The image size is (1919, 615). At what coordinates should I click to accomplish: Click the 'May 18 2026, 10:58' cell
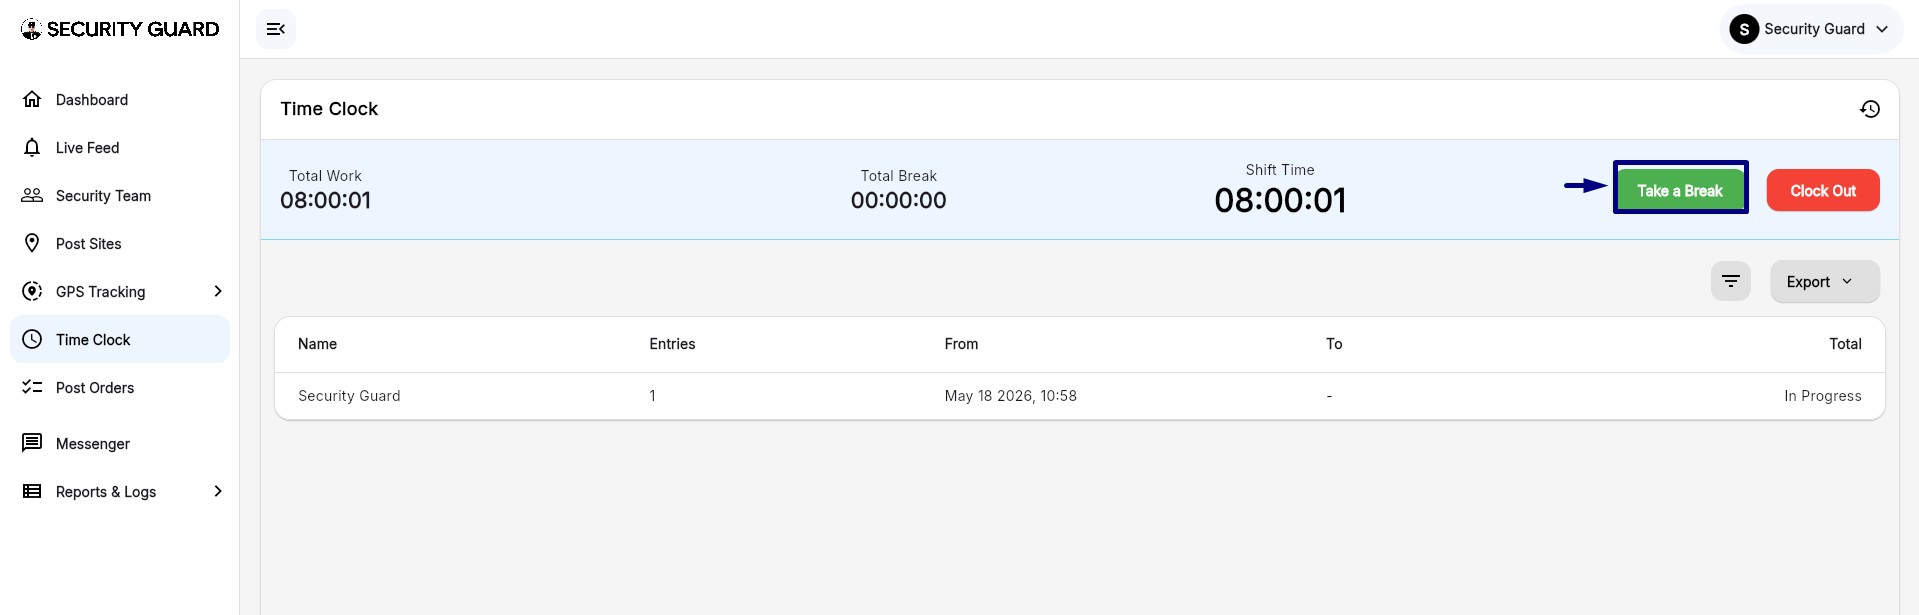click(x=1010, y=396)
